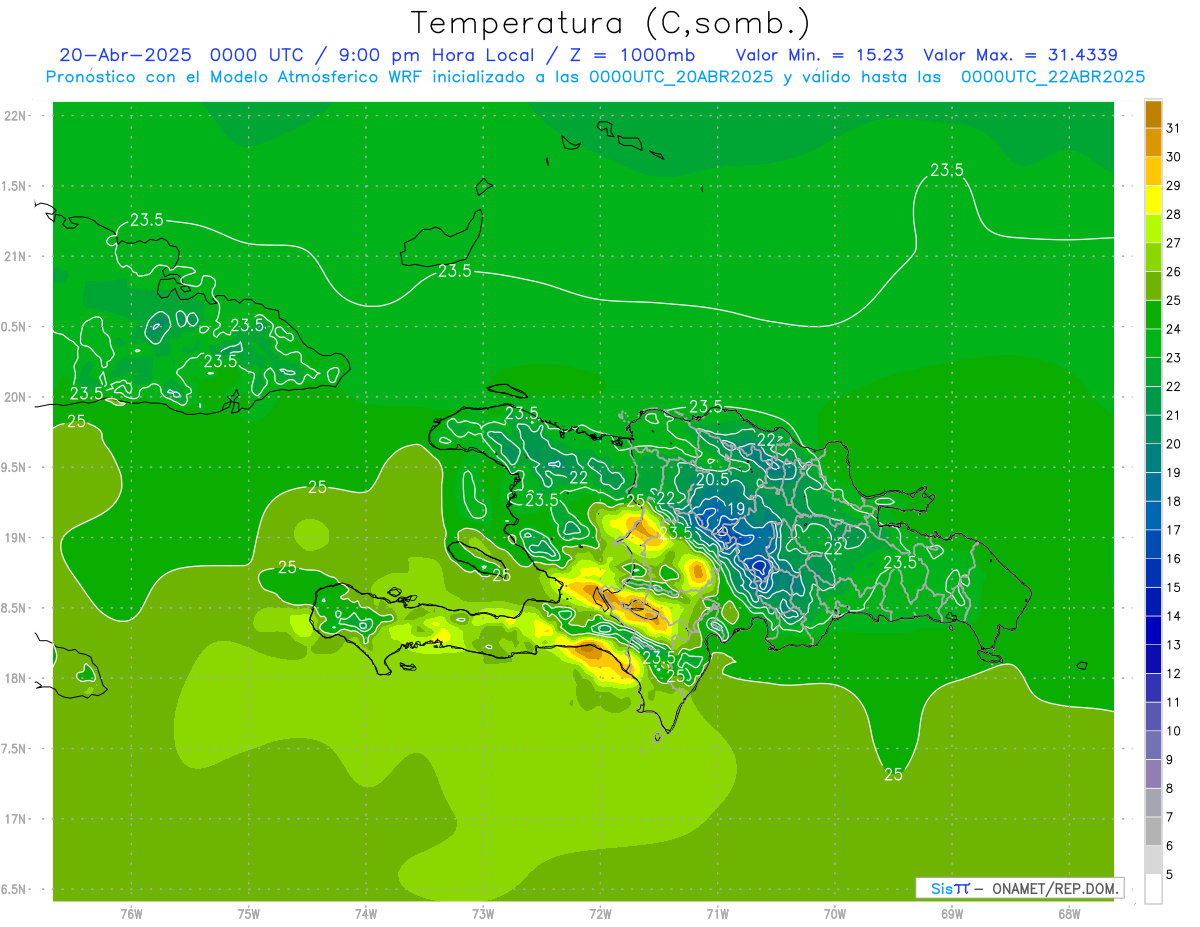Image resolution: width=1200 pixels, height=927 pixels.
Task: Click the '20N' latitude axis label
Action: [x=16, y=397]
